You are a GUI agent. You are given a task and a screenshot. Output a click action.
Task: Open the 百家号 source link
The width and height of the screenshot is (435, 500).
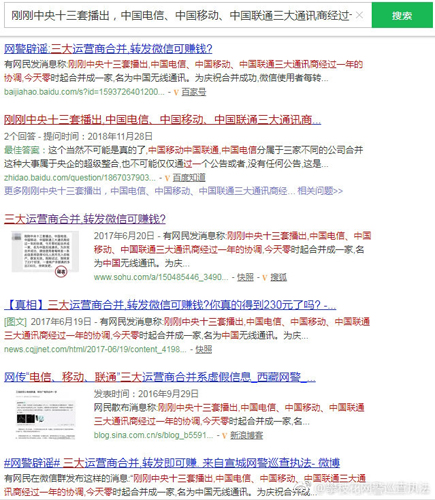click(194, 92)
